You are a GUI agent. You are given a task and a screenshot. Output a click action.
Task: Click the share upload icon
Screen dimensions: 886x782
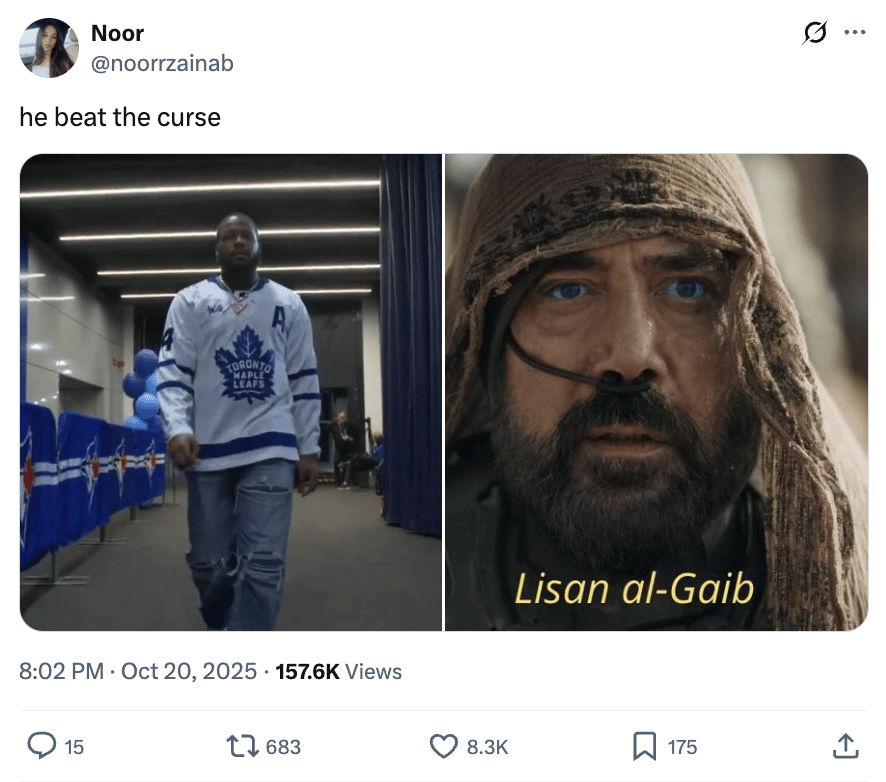[x=845, y=746]
